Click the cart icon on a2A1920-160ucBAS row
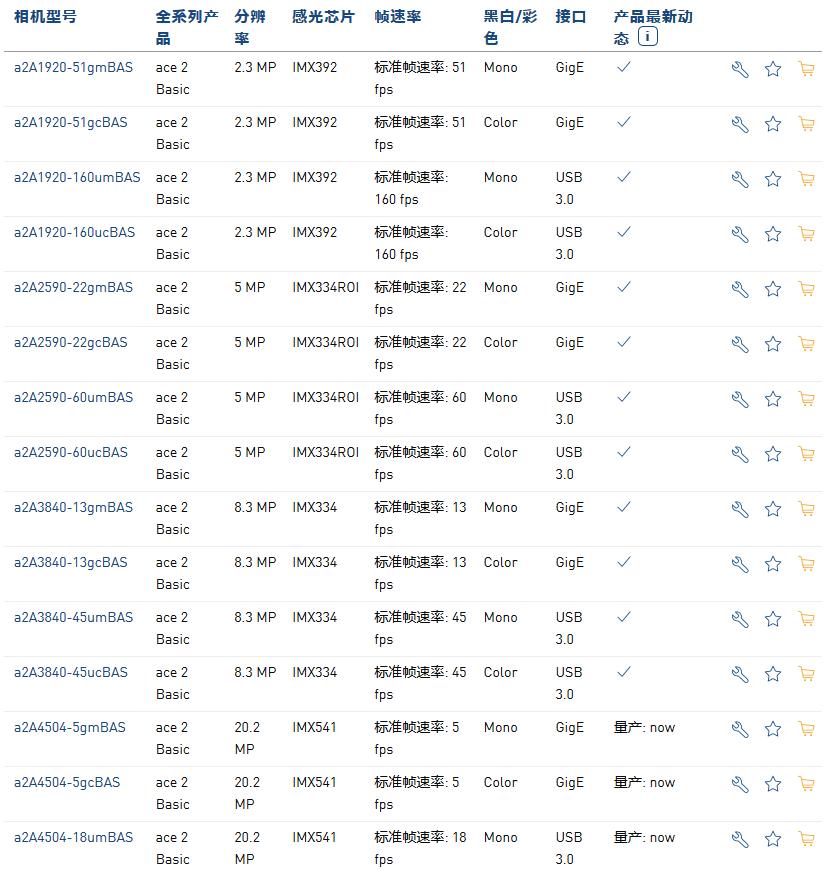This screenshot has width=826, height=869. 807,233
